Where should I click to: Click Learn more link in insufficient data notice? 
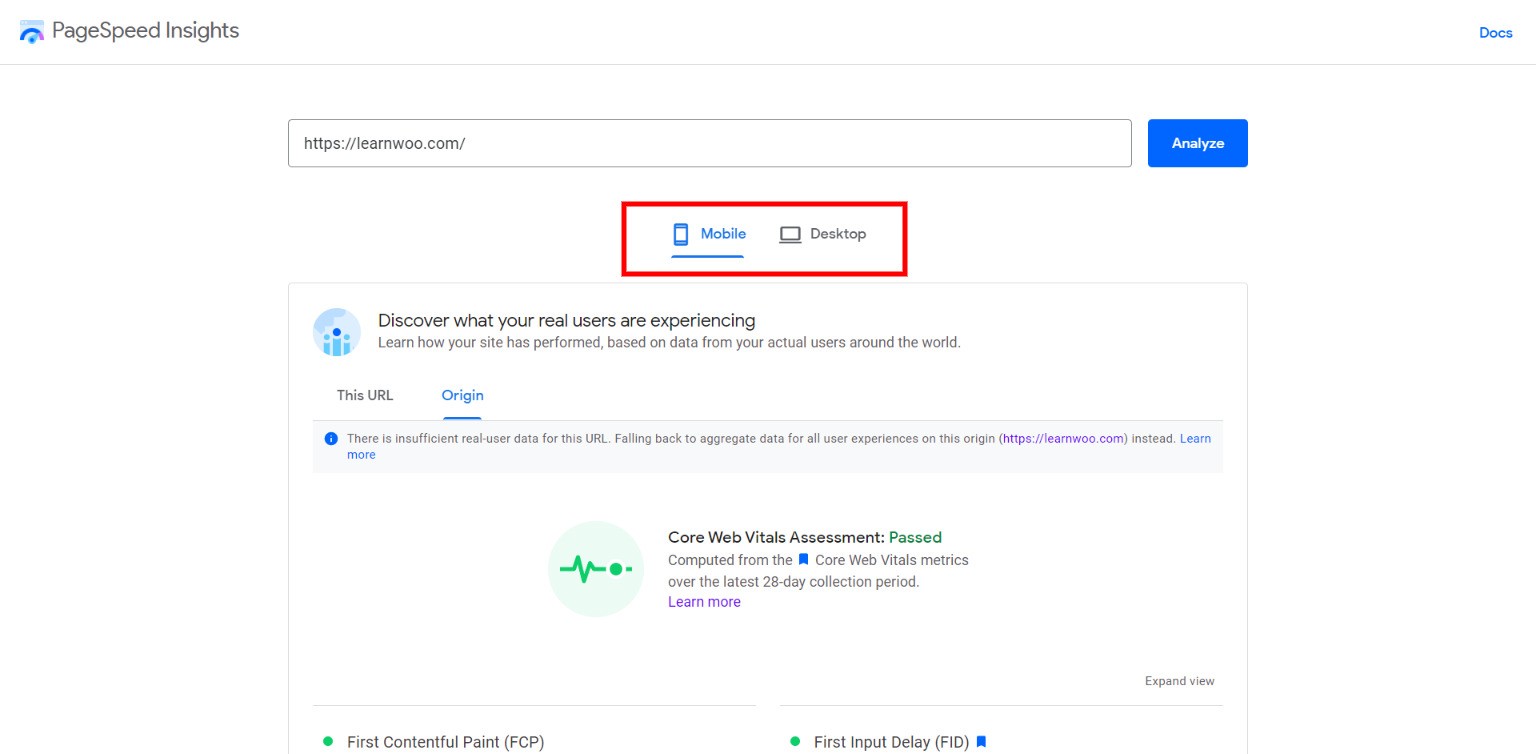(x=1195, y=439)
